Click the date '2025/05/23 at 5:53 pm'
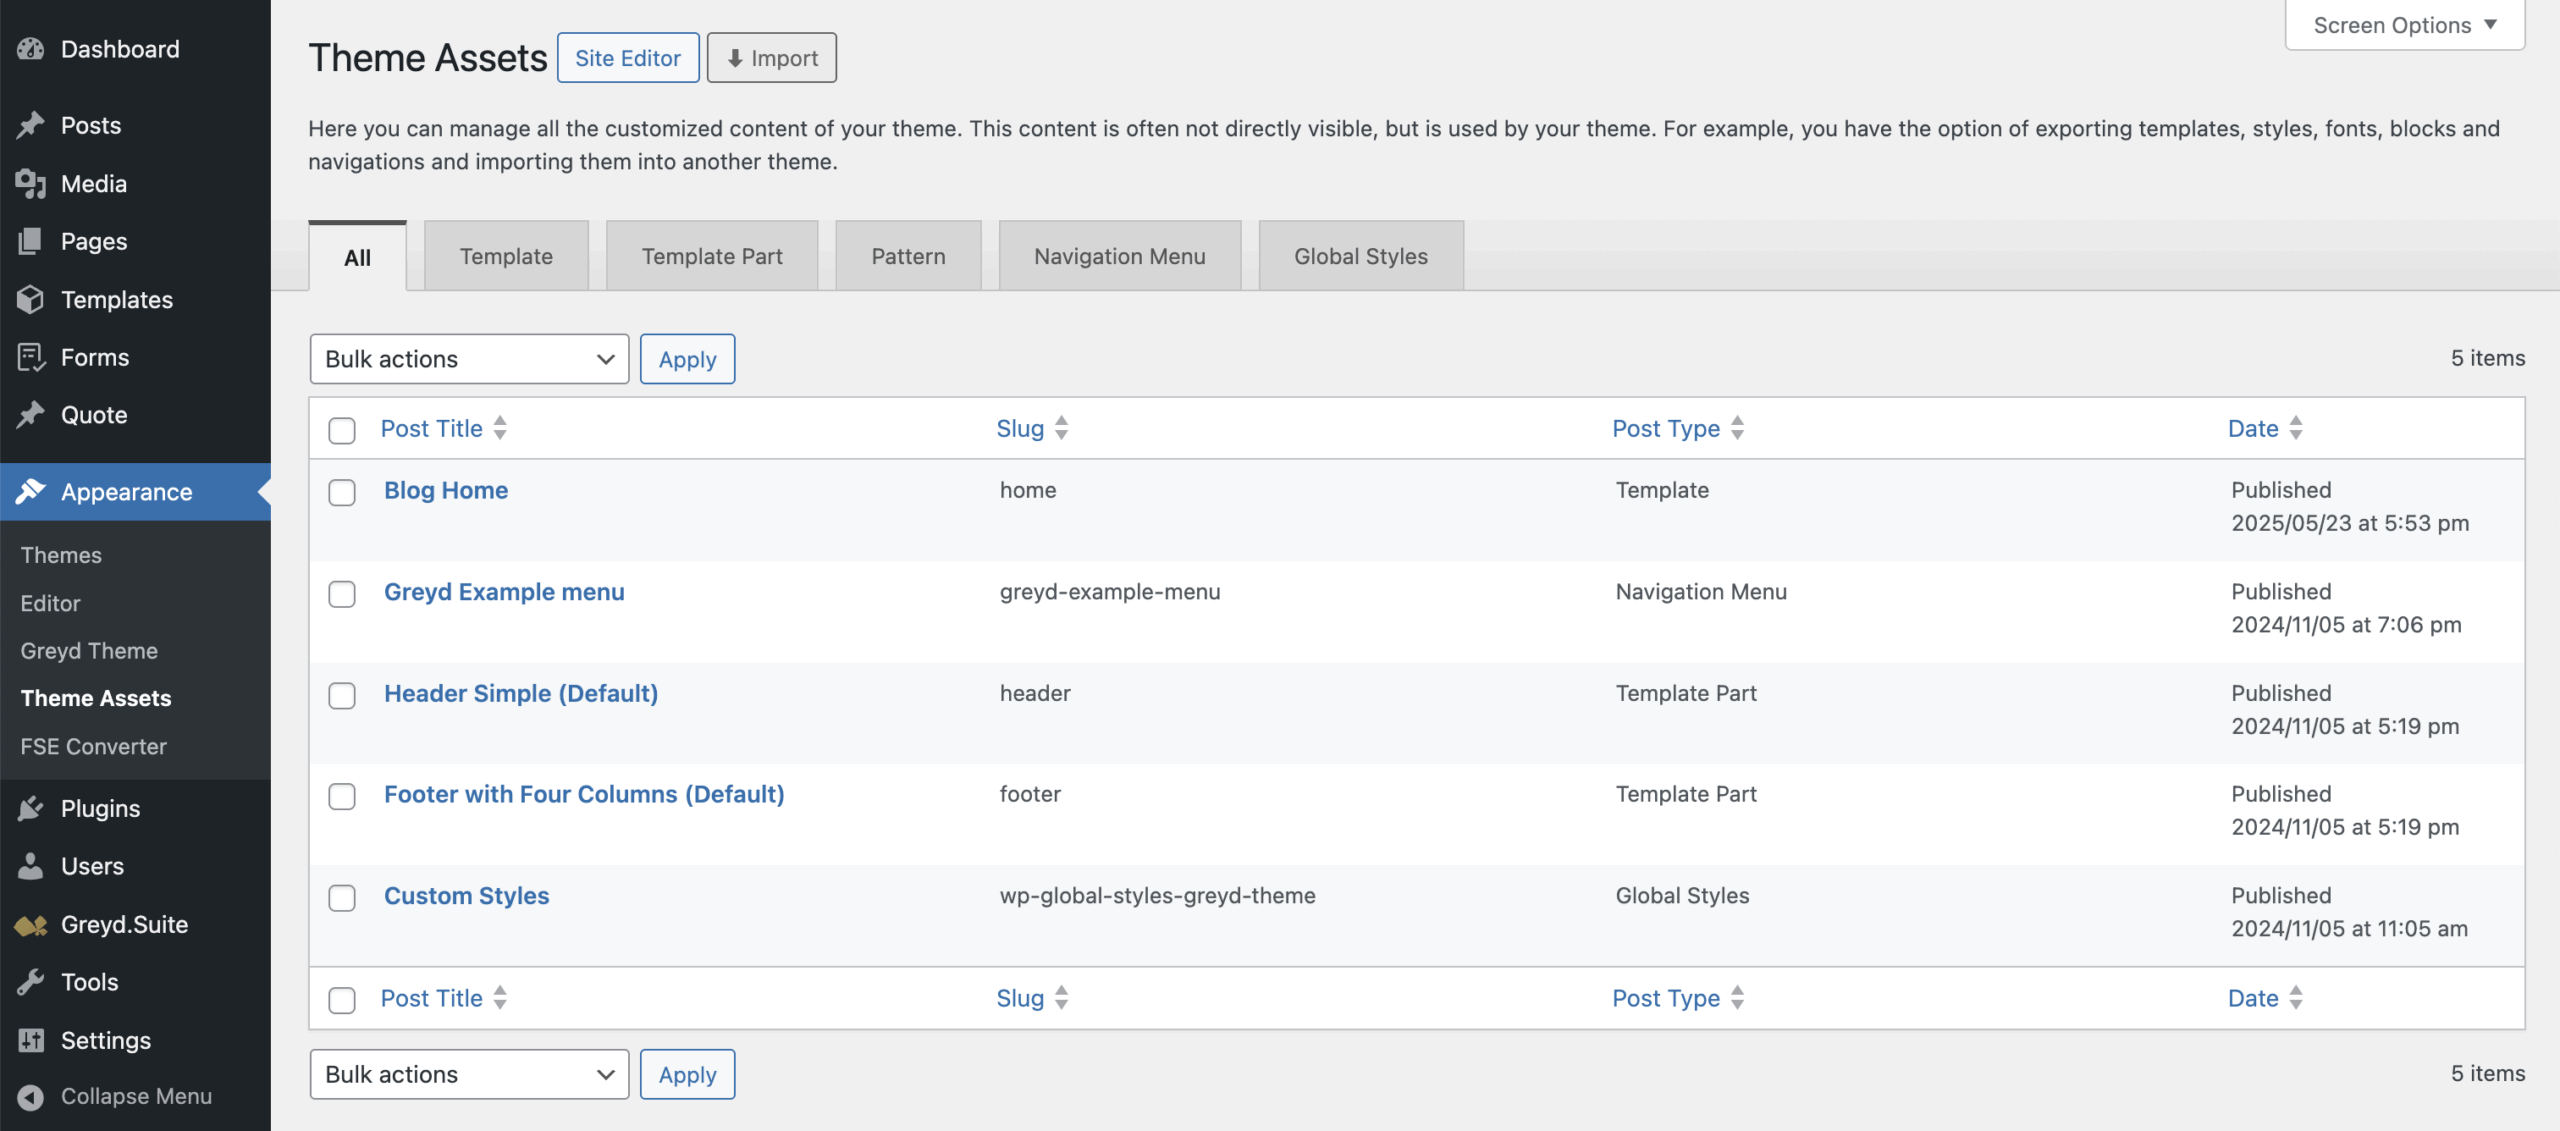 coord(2350,523)
